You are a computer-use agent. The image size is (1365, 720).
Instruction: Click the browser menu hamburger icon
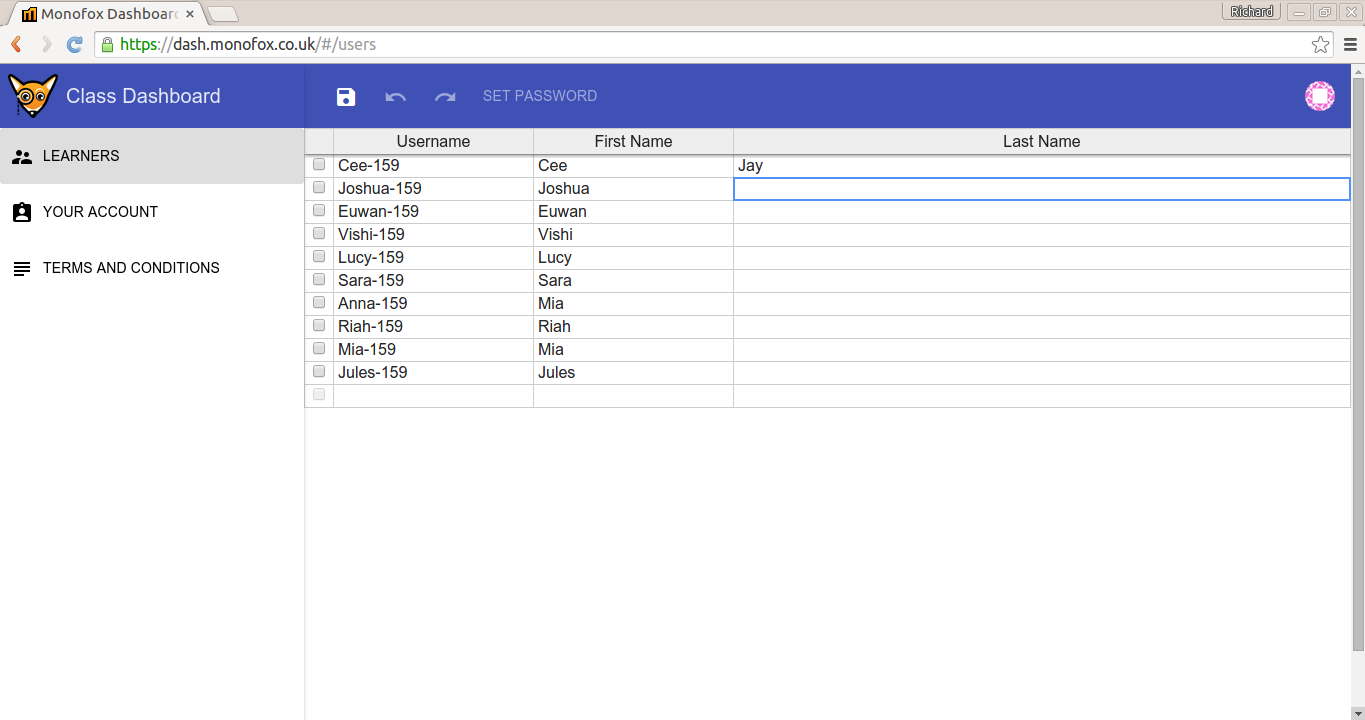1351,44
